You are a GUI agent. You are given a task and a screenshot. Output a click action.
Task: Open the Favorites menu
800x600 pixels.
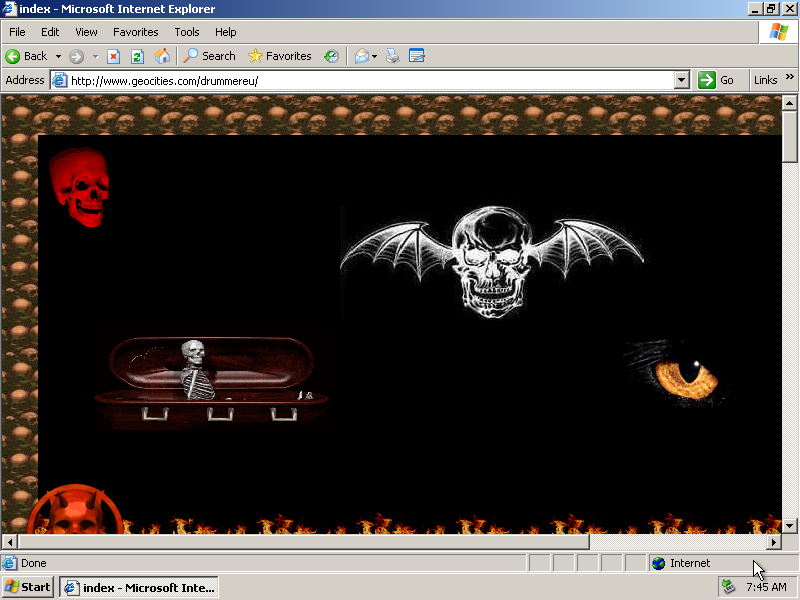(x=135, y=32)
